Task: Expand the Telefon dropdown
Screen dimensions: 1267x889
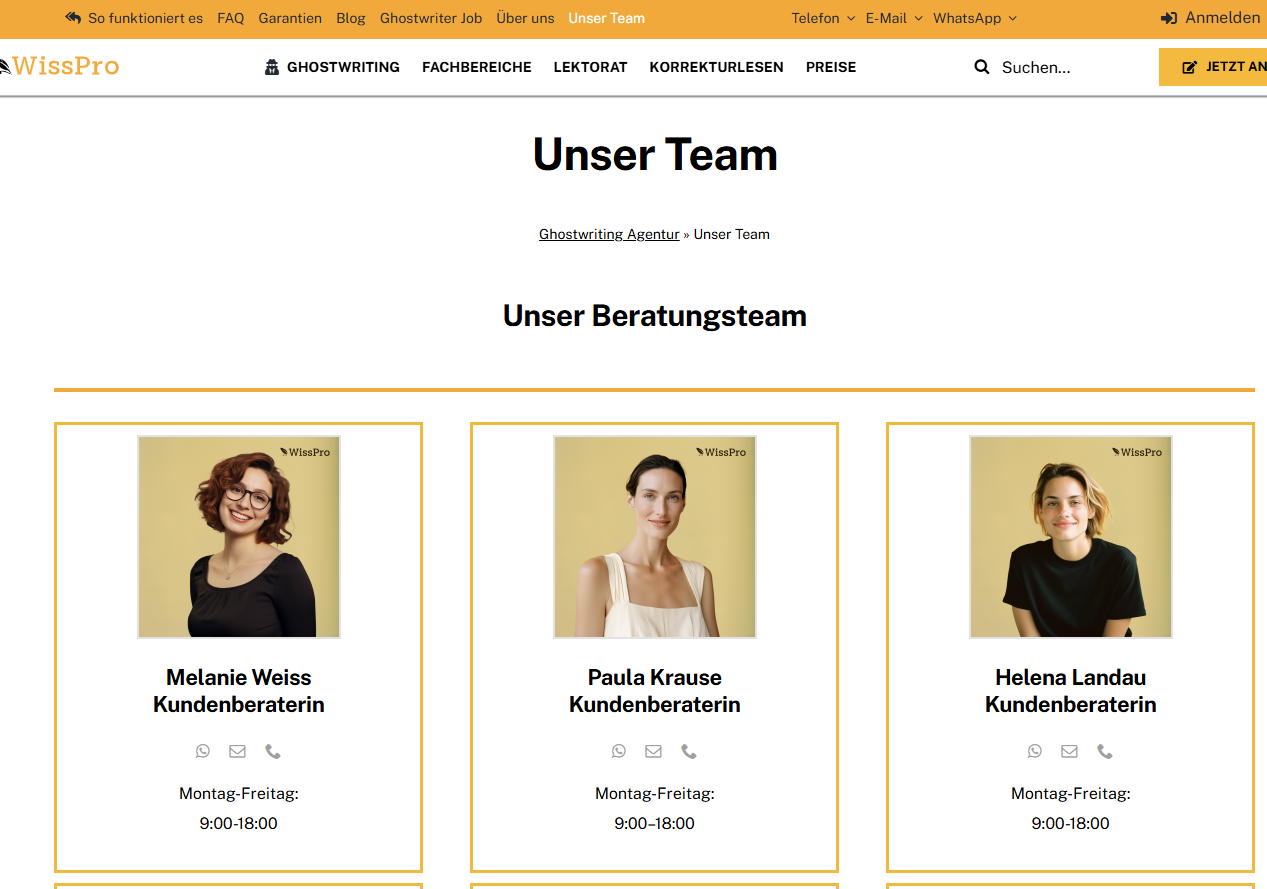Action: click(x=823, y=18)
